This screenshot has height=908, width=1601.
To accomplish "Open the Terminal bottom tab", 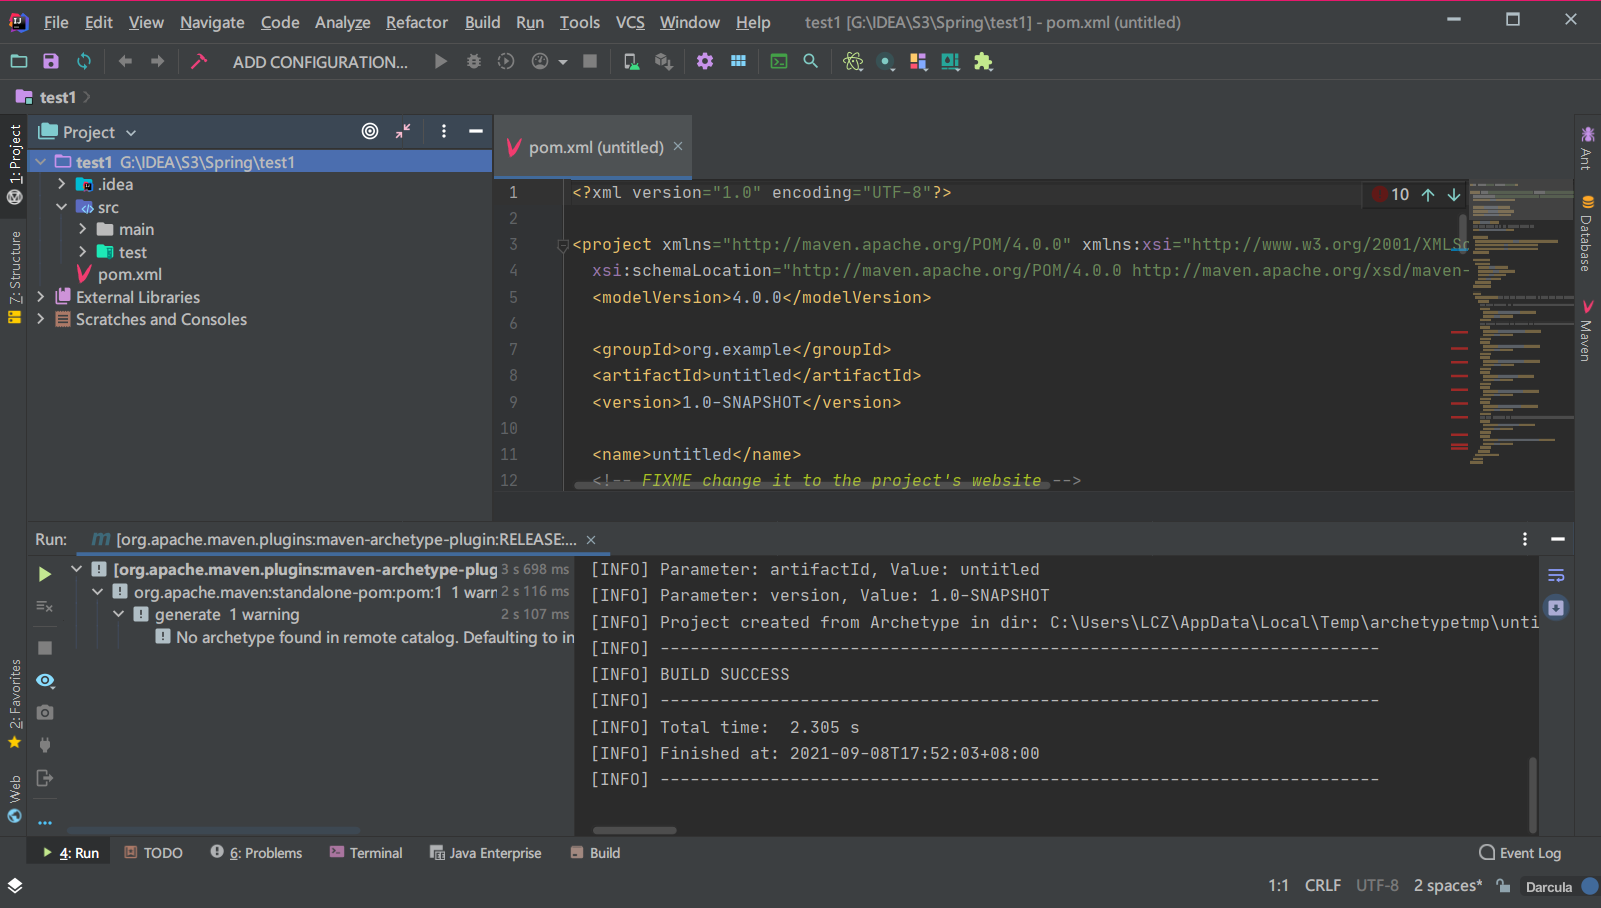I will pyautogui.click(x=366, y=853).
